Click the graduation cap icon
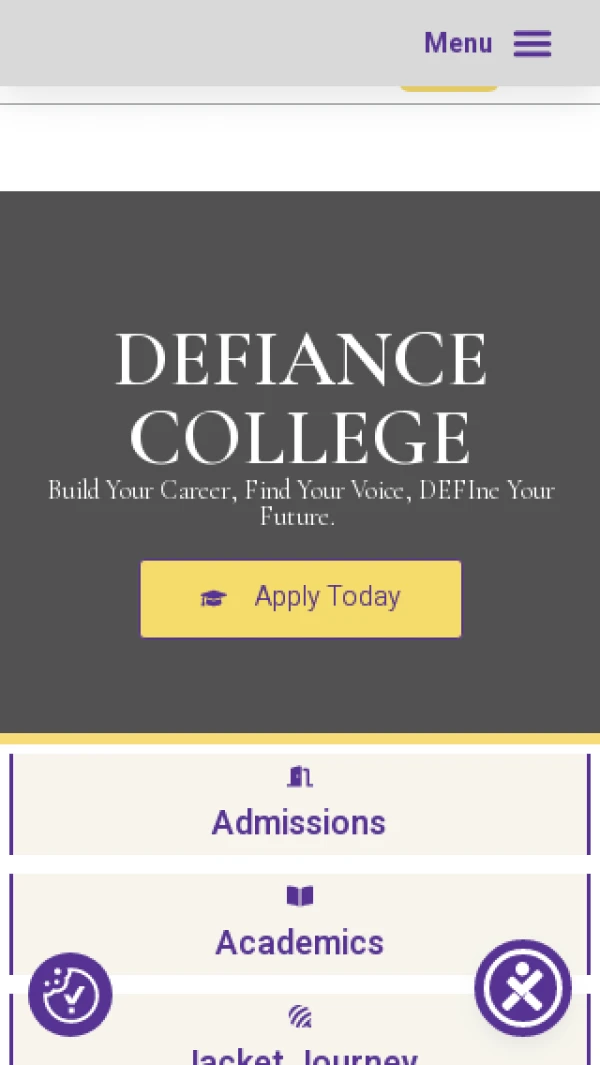The image size is (600, 1065). (213, 598)
